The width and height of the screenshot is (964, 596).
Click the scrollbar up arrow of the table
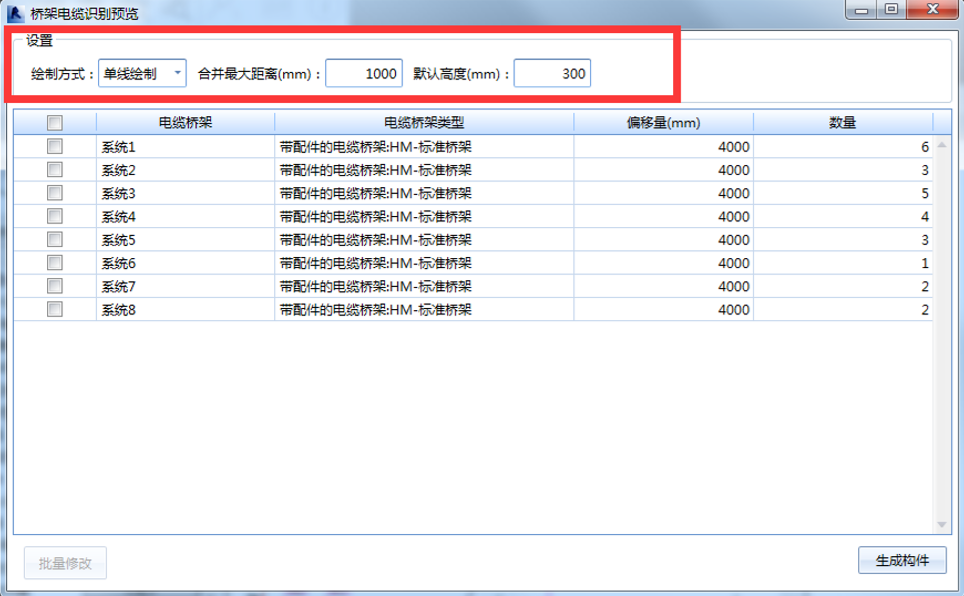click(941, 145)
